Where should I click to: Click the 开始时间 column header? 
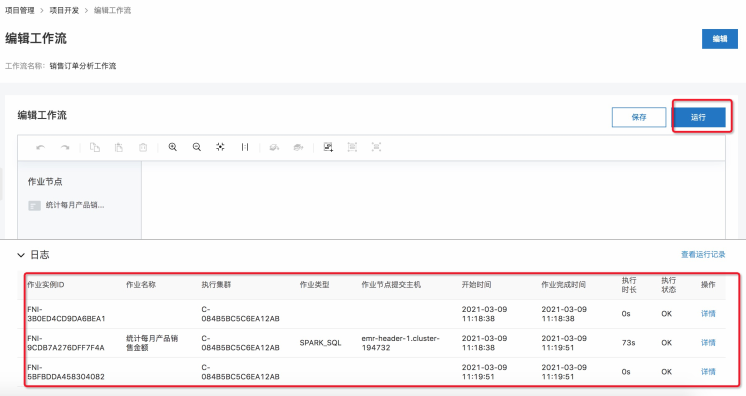[476, 285]
